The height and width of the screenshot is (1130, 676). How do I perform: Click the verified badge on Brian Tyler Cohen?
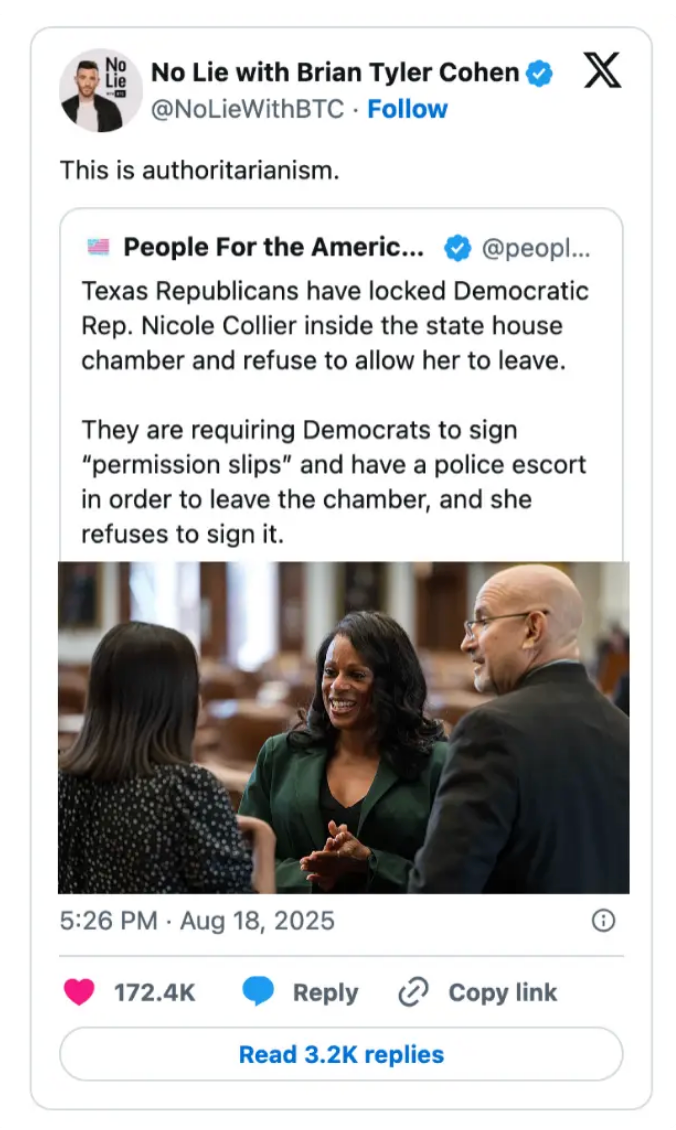point(539,71)
